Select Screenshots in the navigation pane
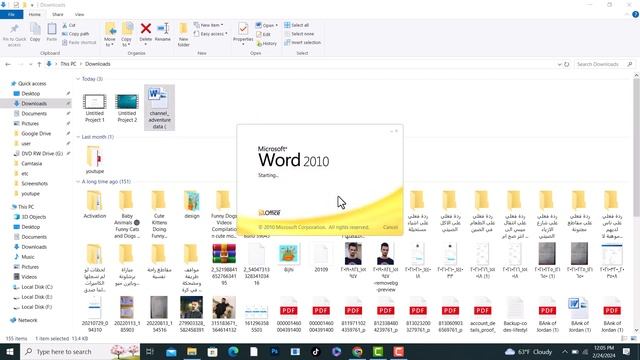The image size is (640, 360). click(x=34, y=183)
